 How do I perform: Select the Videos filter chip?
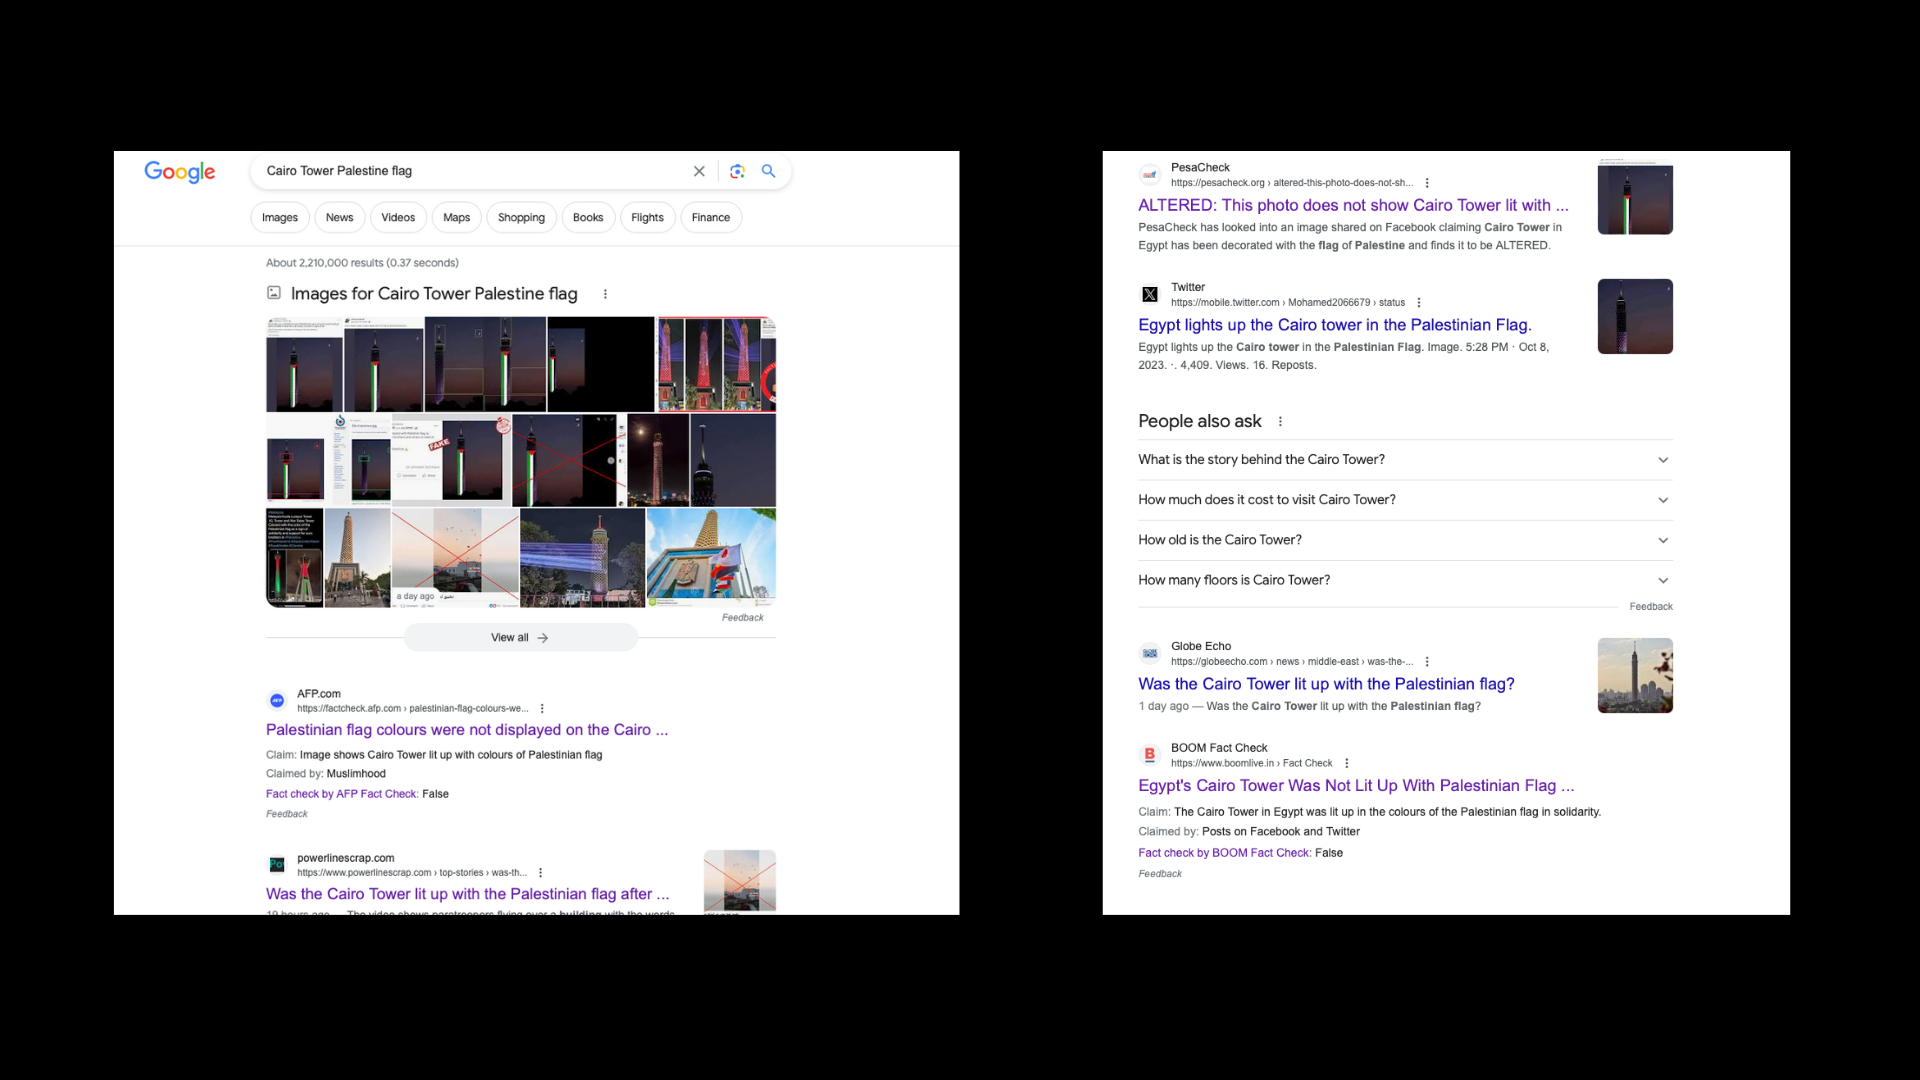tap(398, 217)
